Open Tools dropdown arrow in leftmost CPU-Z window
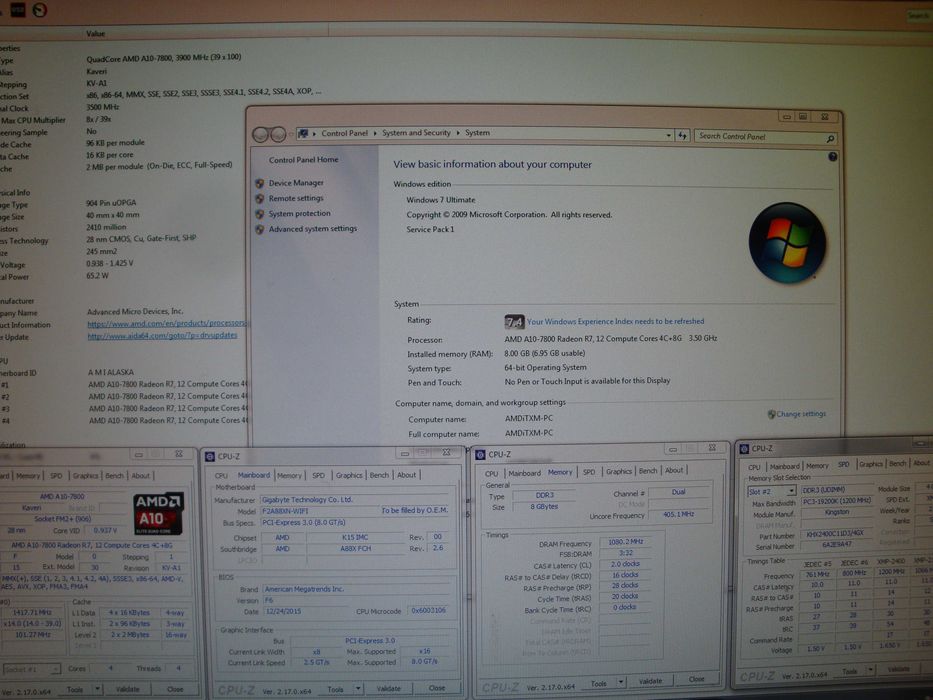 [97, 689]
